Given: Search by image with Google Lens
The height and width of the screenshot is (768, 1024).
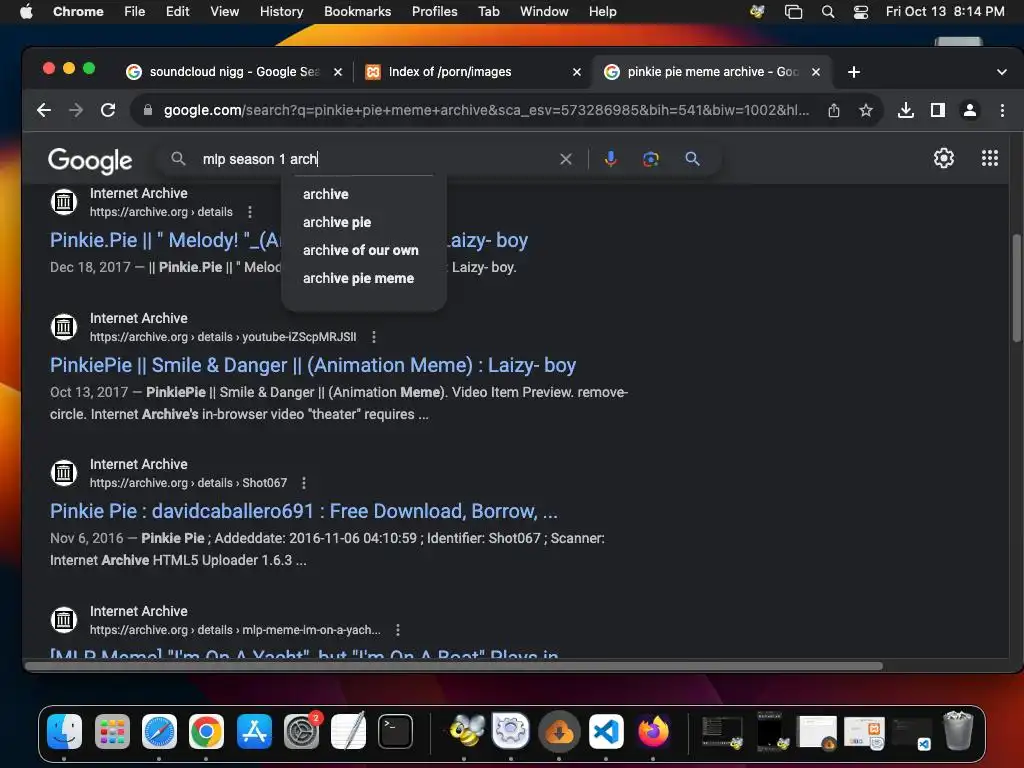Looking at the screenshot, I should 650,159.
